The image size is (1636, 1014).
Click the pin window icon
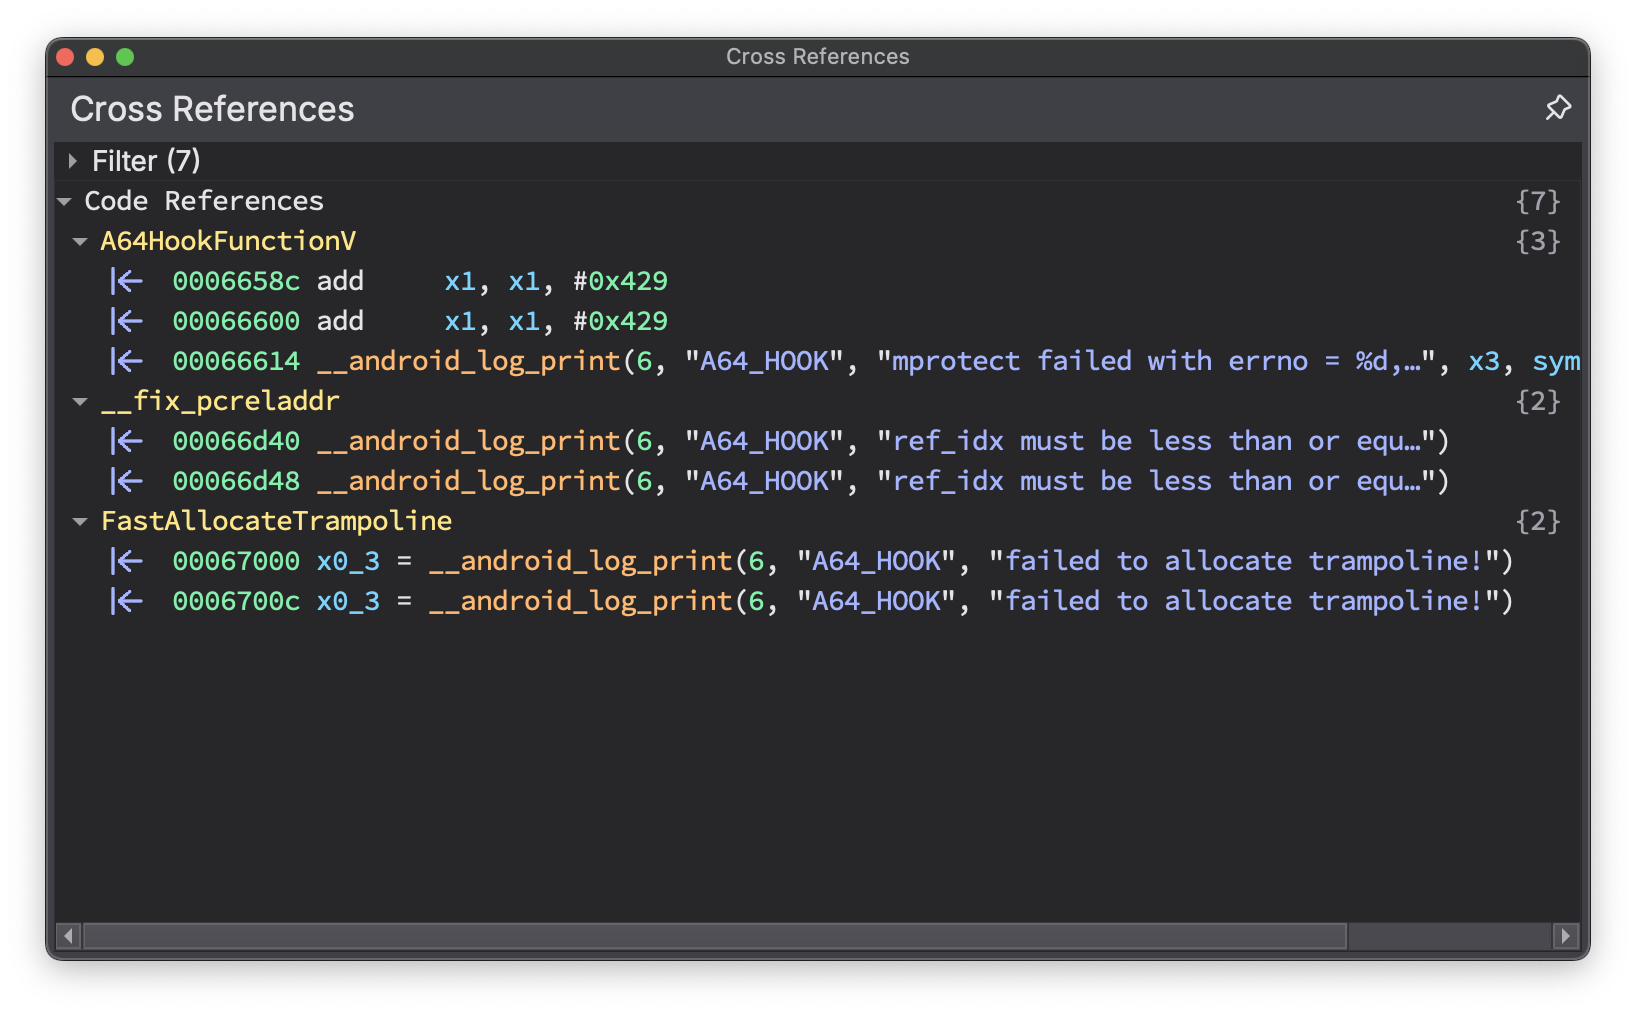1557,108
